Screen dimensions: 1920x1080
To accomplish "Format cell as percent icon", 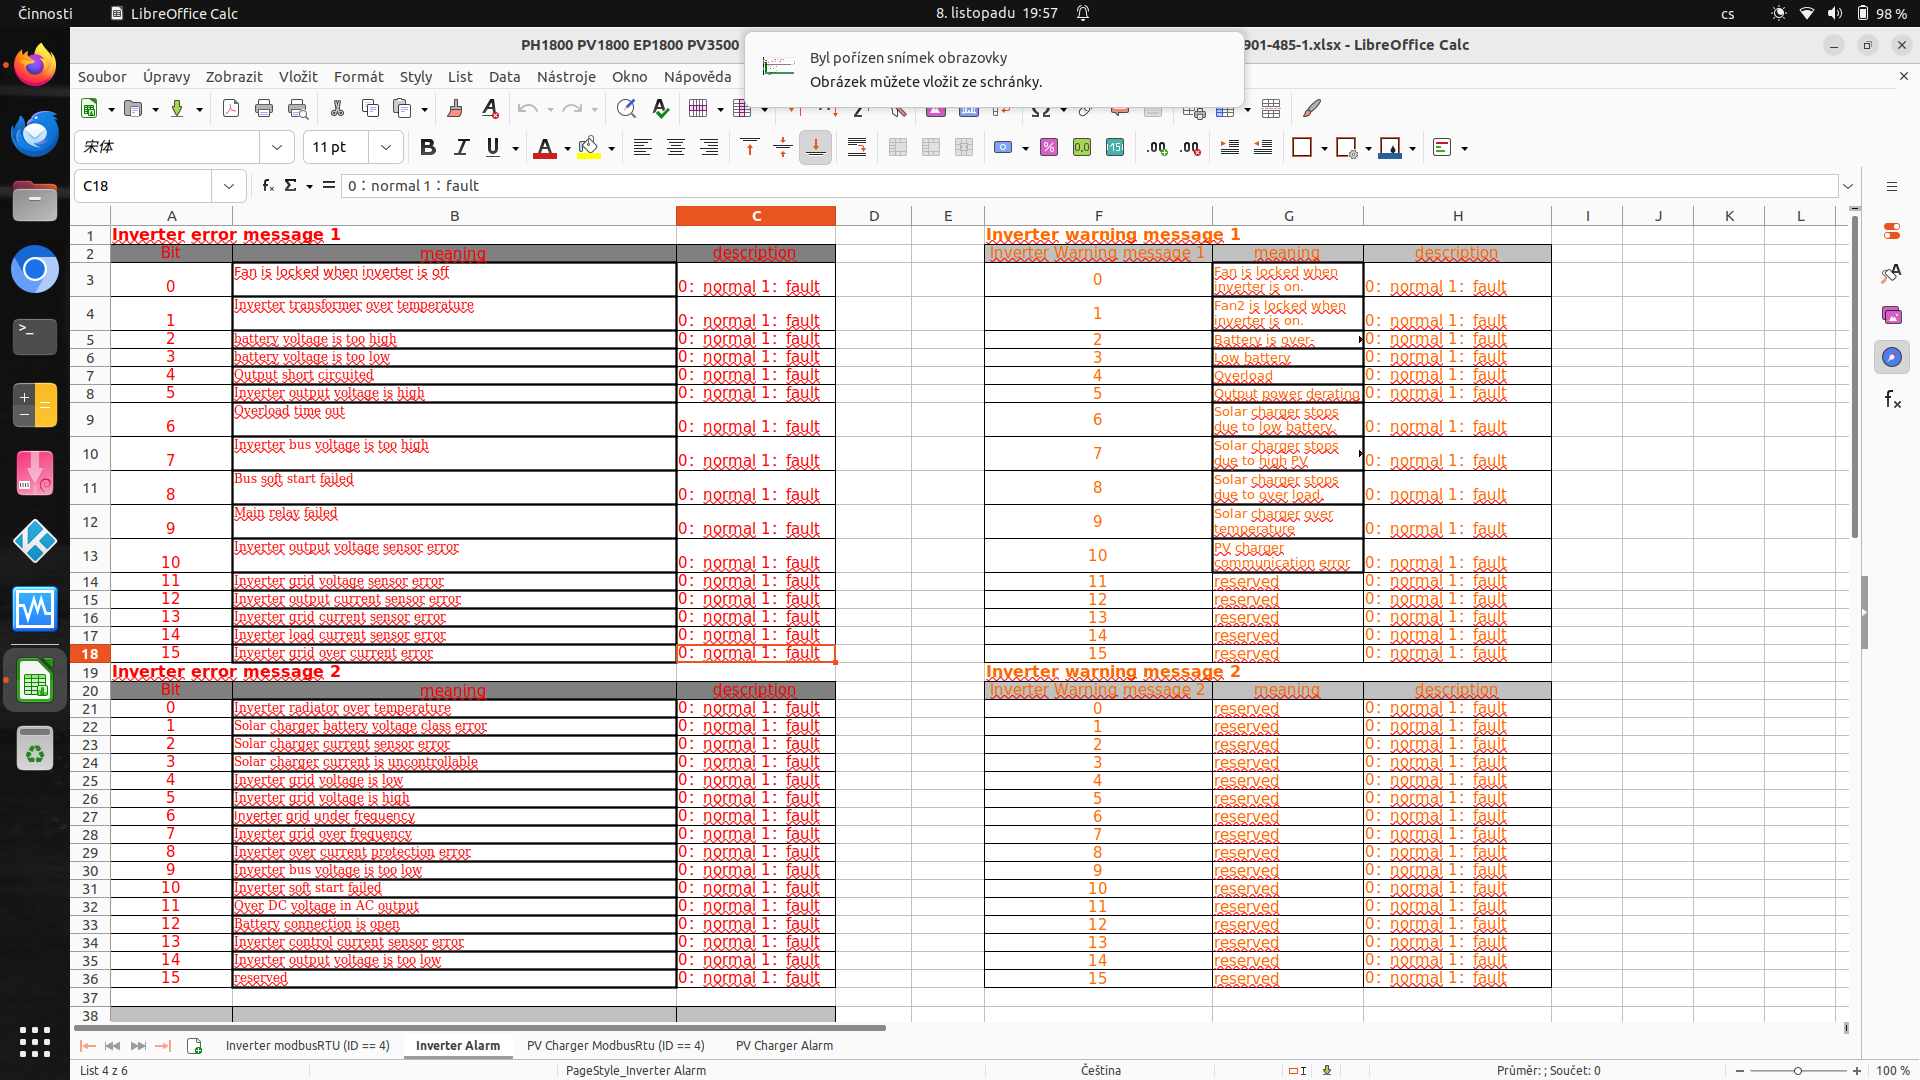I will pyautogui.click(x=1049, y=148).
